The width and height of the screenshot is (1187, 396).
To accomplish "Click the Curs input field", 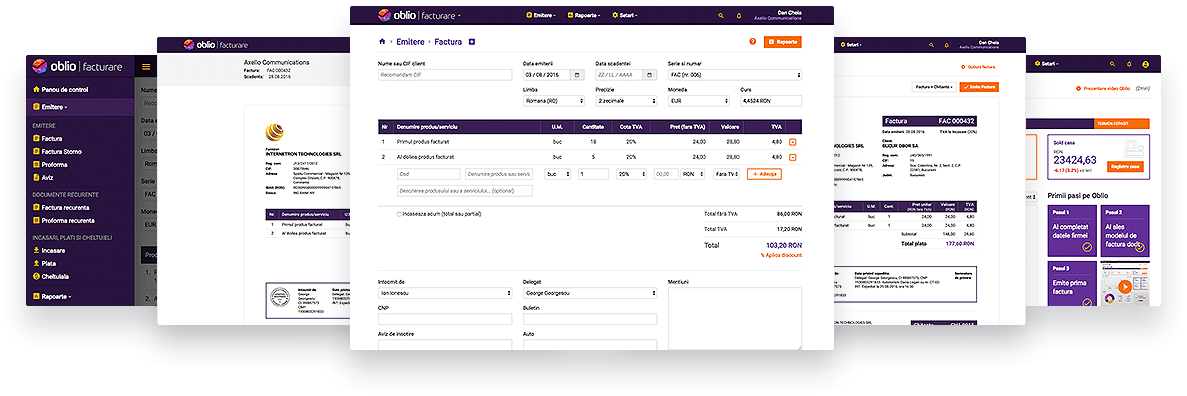I will [771, 101].
